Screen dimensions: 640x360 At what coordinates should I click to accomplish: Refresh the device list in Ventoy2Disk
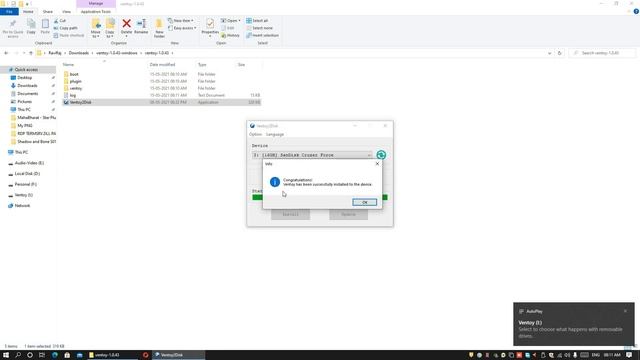pos(381,155)
